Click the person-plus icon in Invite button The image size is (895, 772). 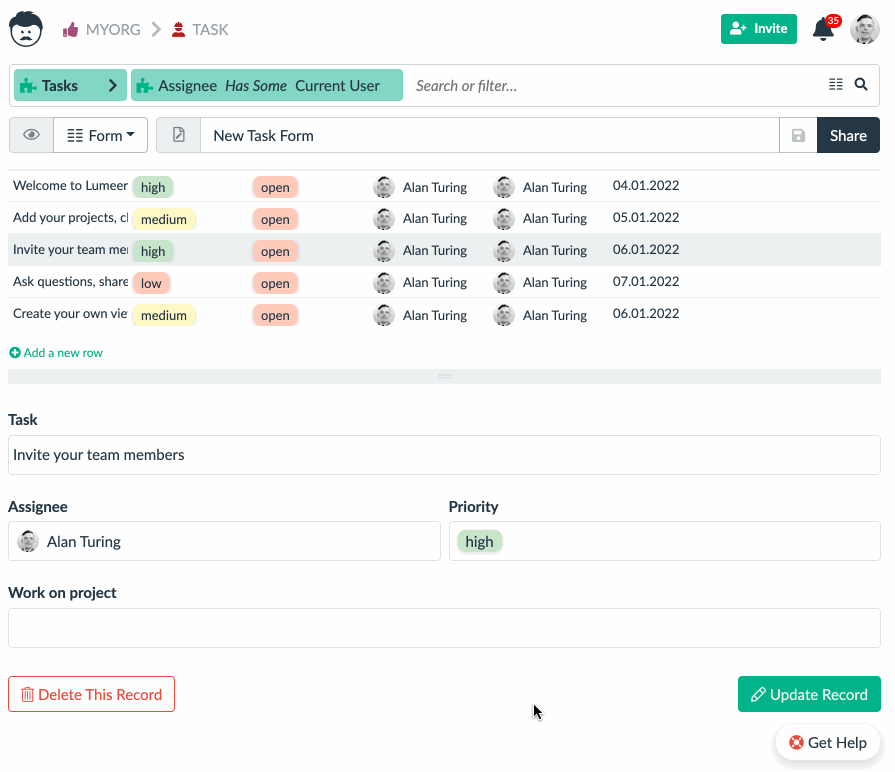click(738, 29)
